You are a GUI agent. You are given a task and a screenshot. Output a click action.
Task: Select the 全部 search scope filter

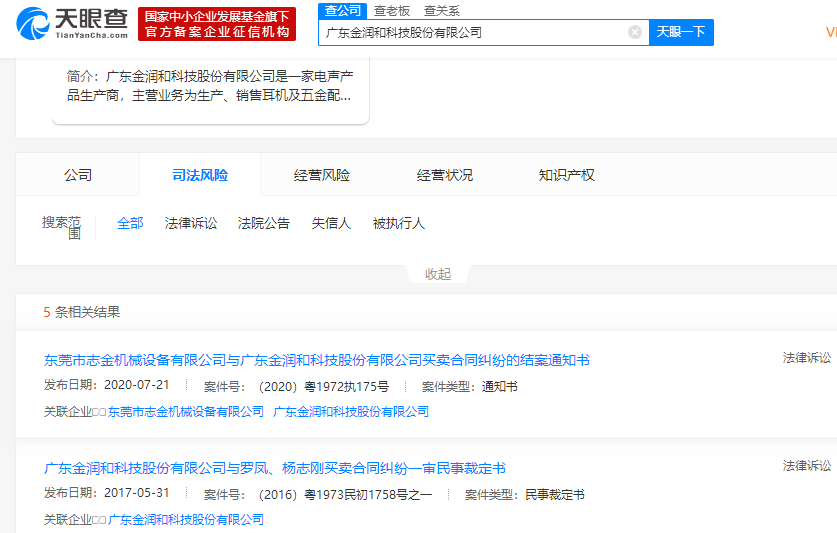click(130, 223)
